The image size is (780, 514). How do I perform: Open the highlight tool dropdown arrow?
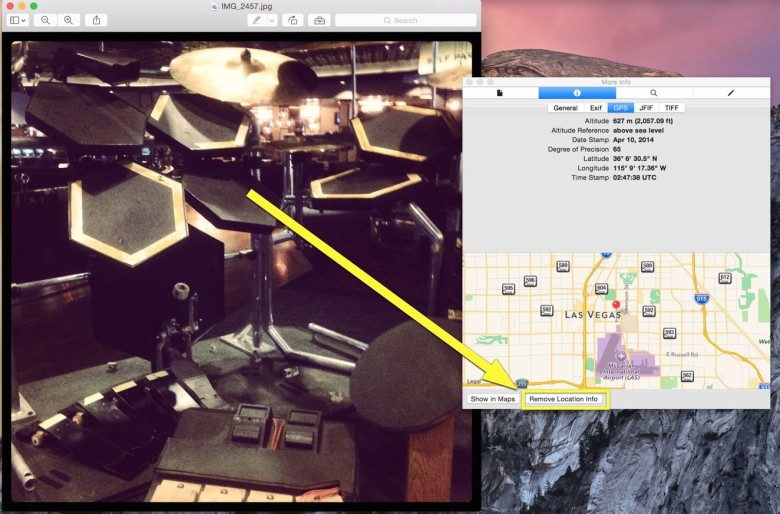click(272, 20)
